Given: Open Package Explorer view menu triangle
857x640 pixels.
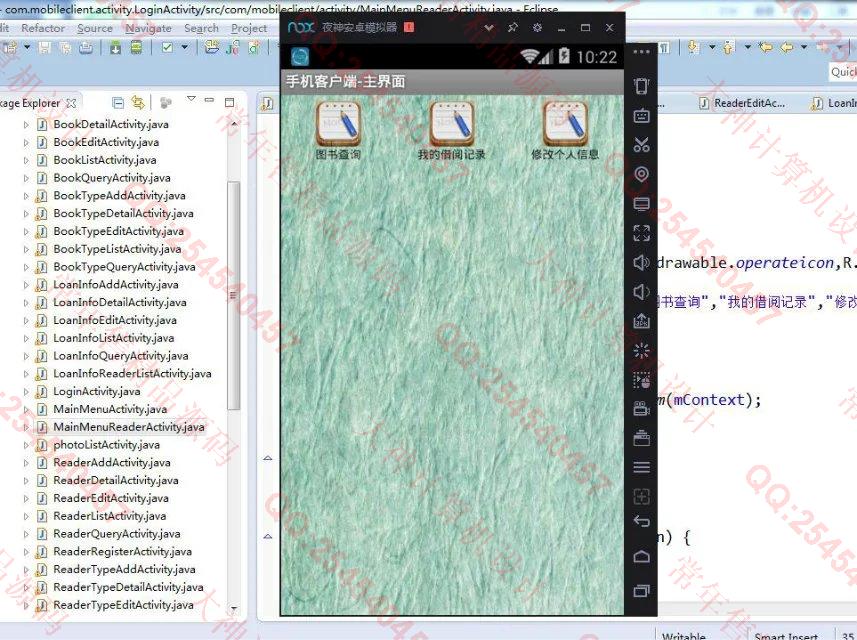Looking at the screenshot, I should click(x=191, y=99).
